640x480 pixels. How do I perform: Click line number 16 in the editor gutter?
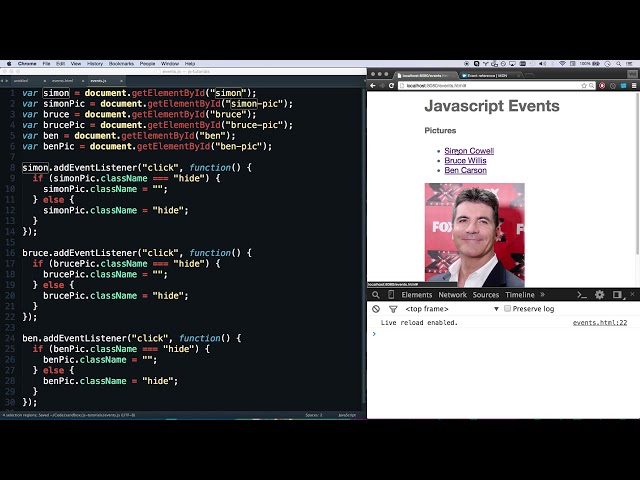[10, 253]
